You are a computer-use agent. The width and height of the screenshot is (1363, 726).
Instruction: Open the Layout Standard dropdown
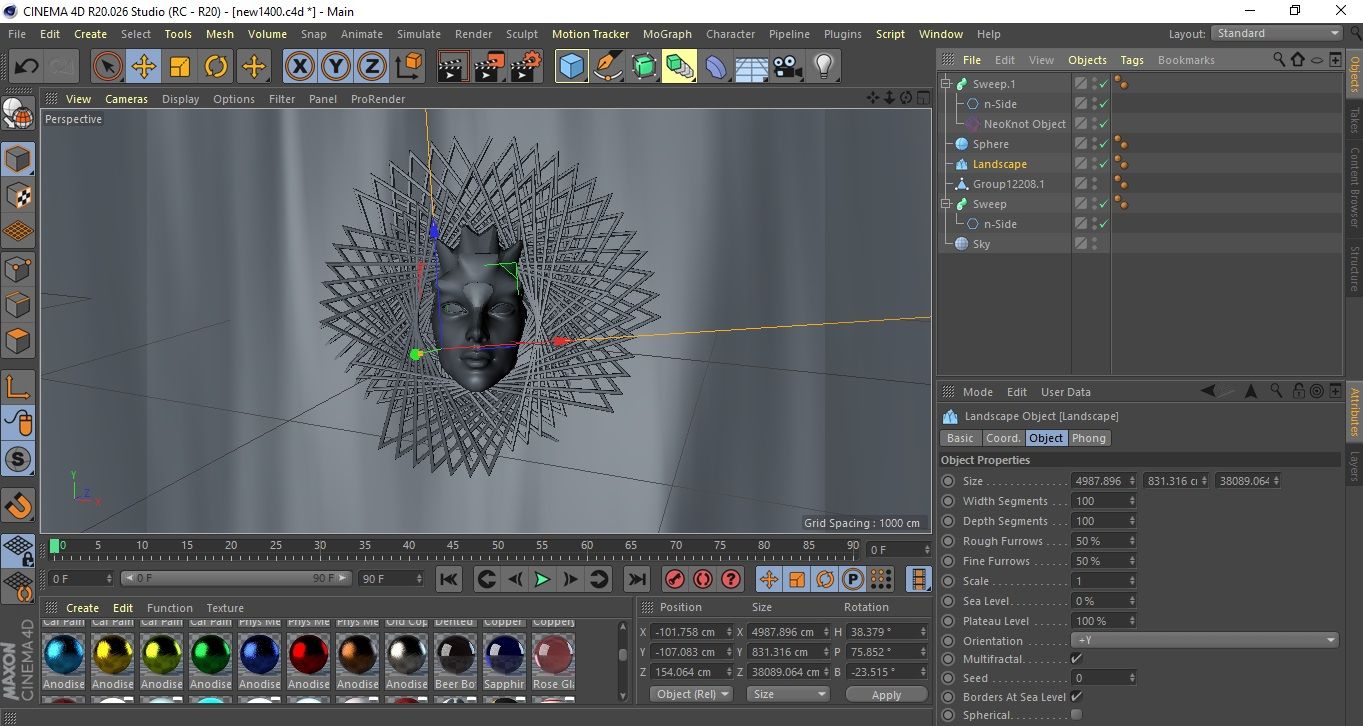1277,33
